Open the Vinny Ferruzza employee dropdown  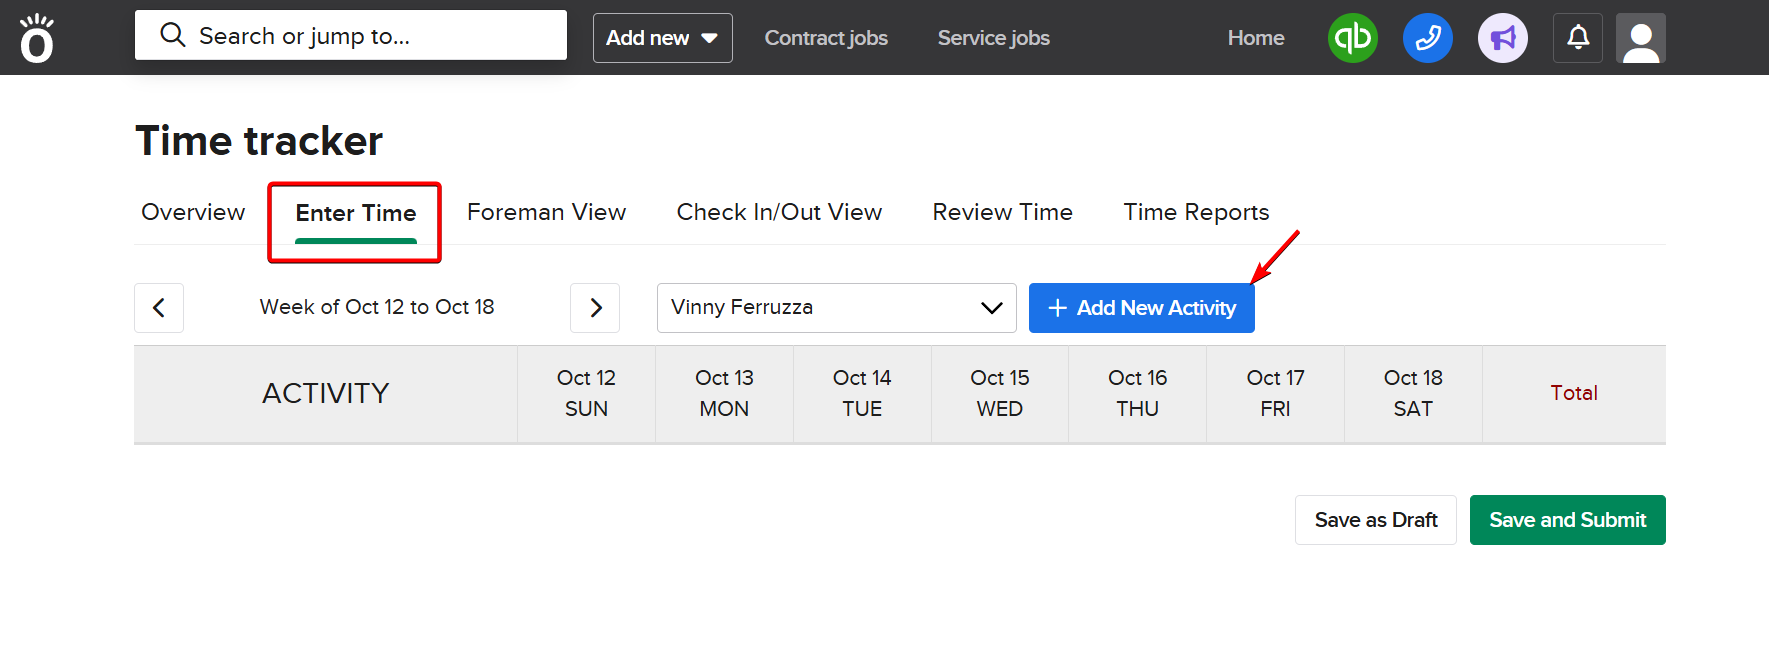(x=836, y=308)
